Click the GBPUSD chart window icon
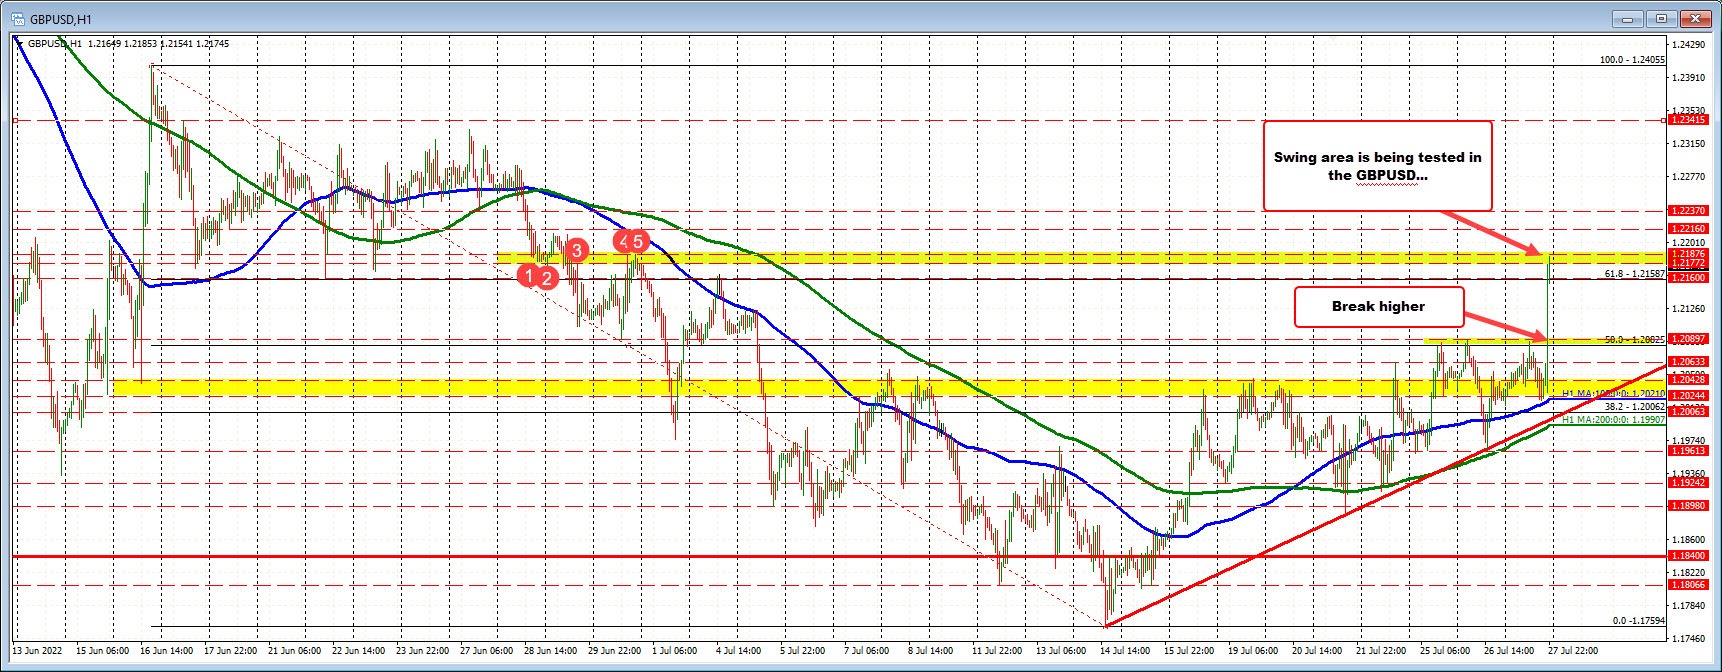 (x=15, y=17)
